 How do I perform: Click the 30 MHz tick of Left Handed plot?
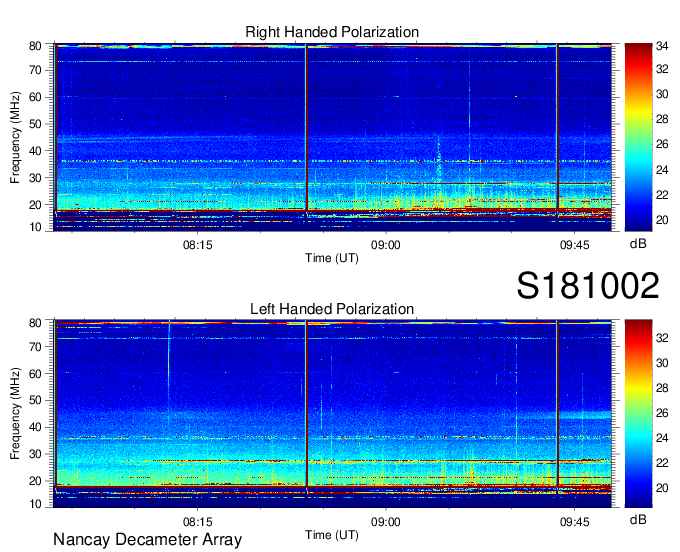(35, 454)
